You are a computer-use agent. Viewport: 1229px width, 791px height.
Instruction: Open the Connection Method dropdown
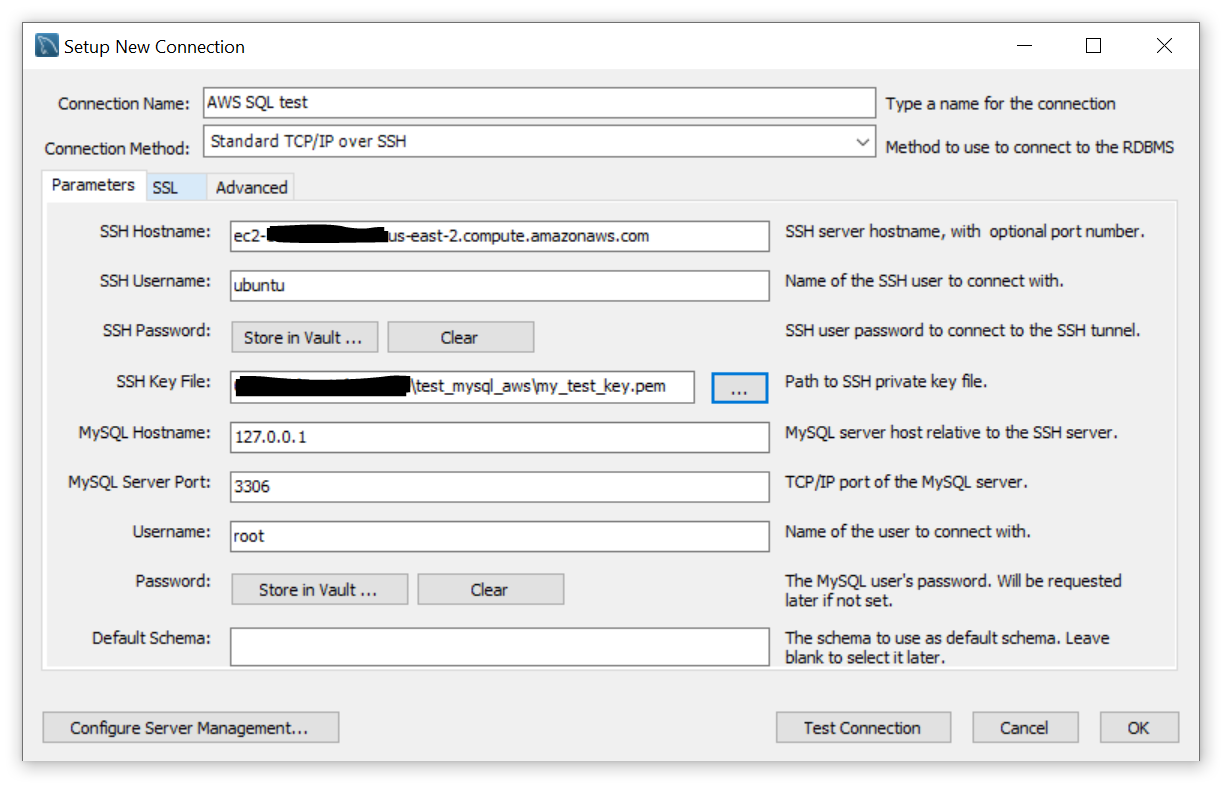tap(539, 142)
